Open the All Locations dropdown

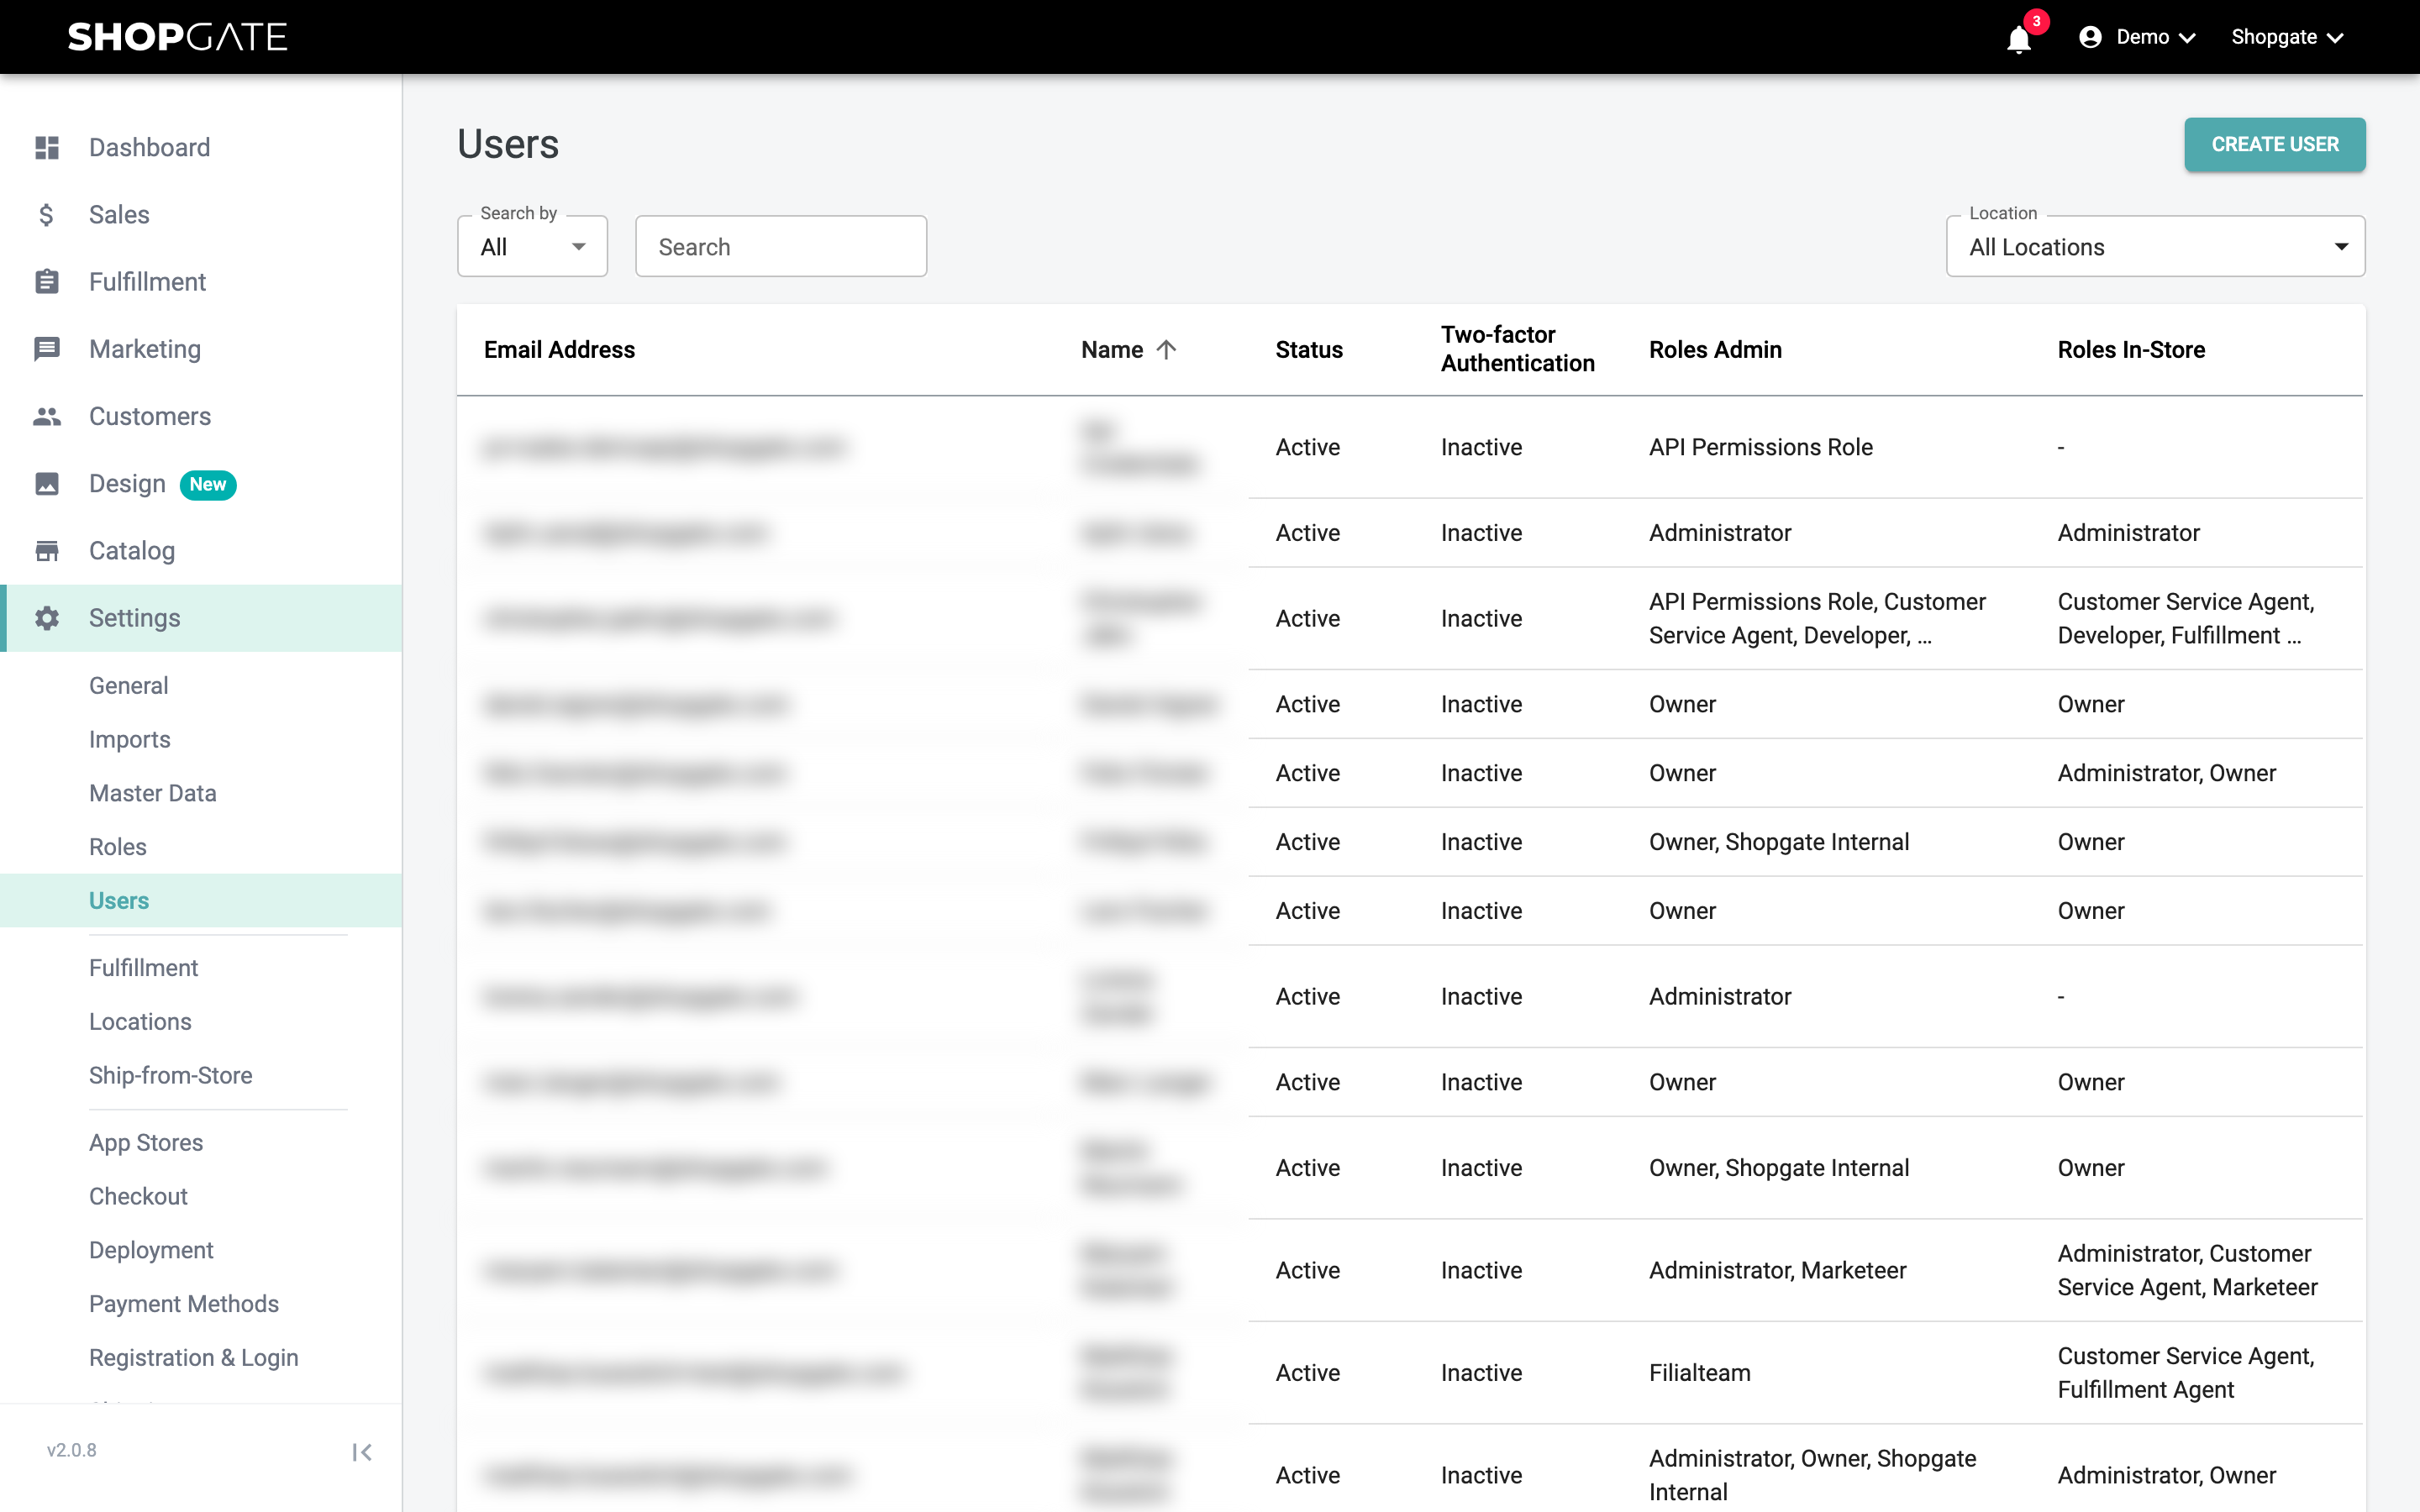pyautogui.click(x=2155, y=246)
